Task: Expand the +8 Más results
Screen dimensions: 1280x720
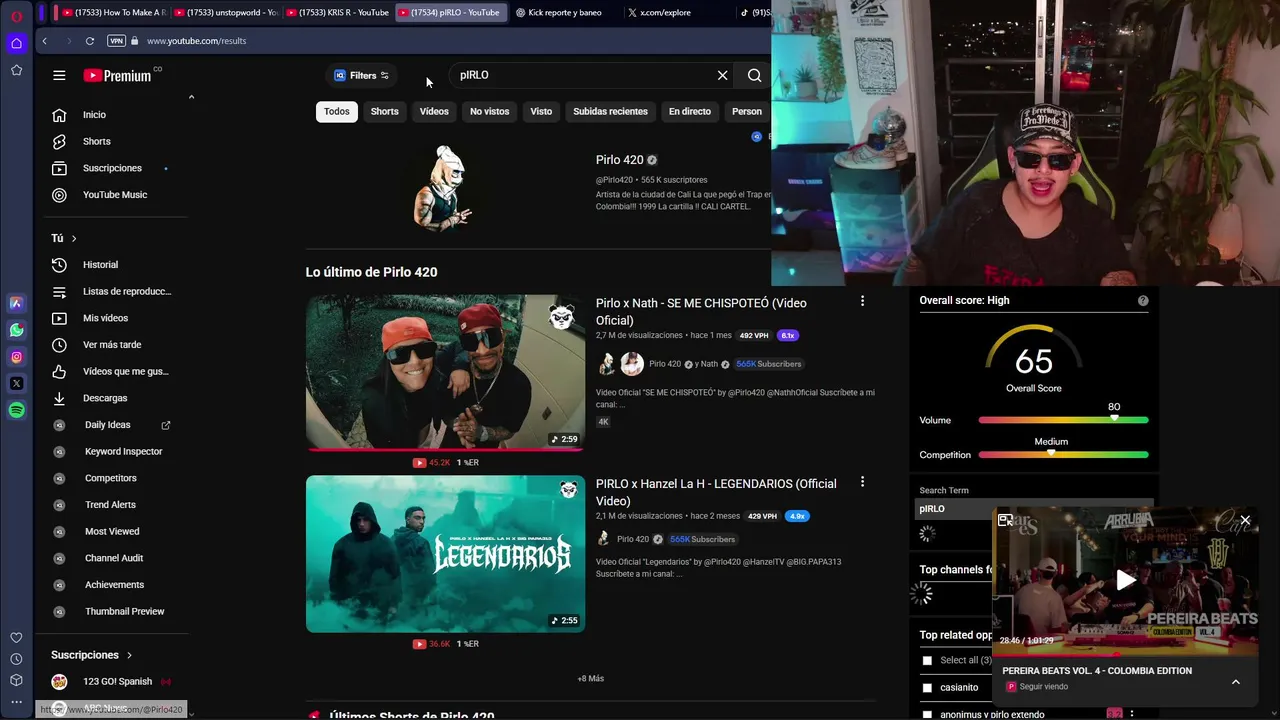Action: tap(590, 678)
